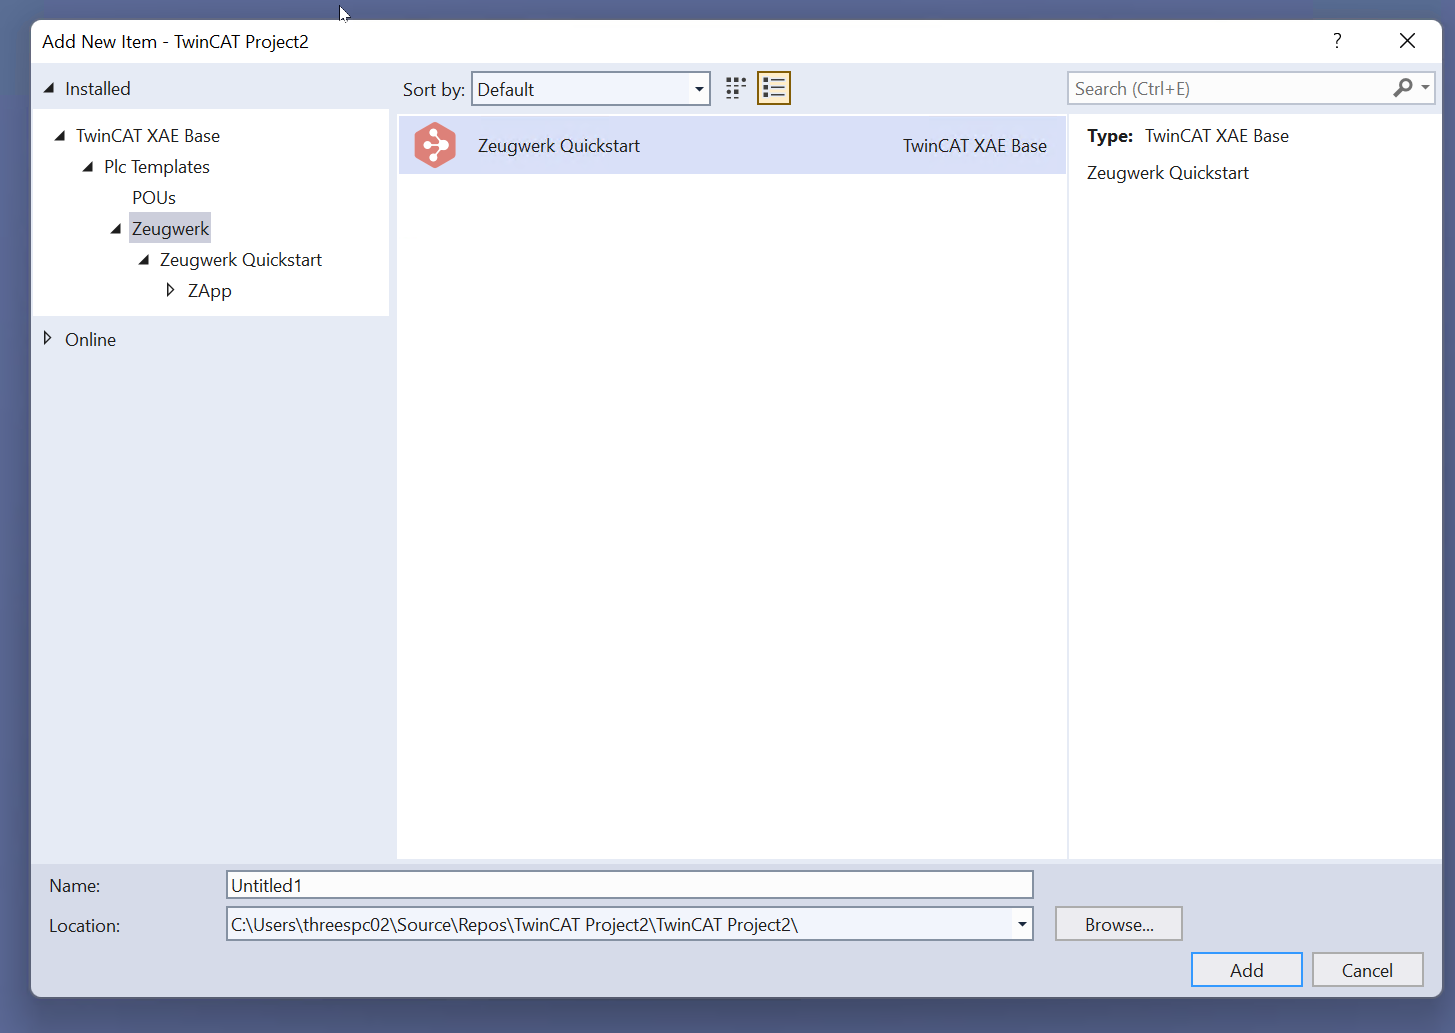Open search options dropdown arrow

click(1425, 88)
